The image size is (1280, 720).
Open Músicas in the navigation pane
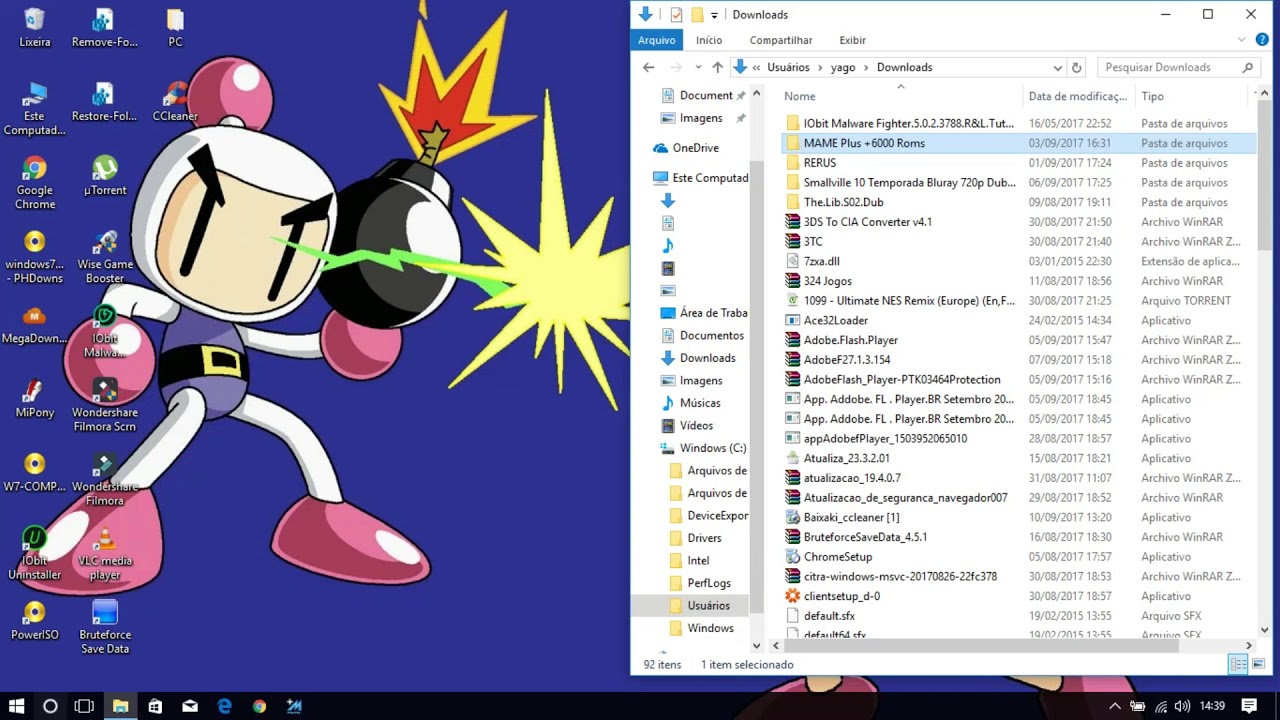tap(700, 403)
